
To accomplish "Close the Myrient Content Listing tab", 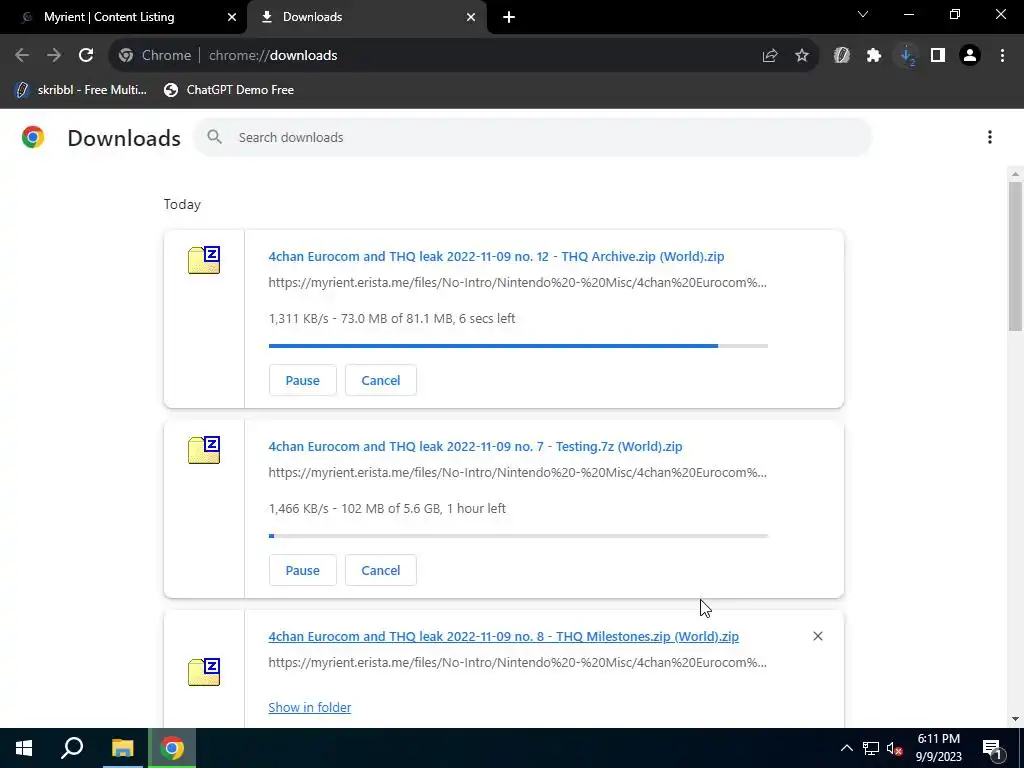I will pos(232,17).
